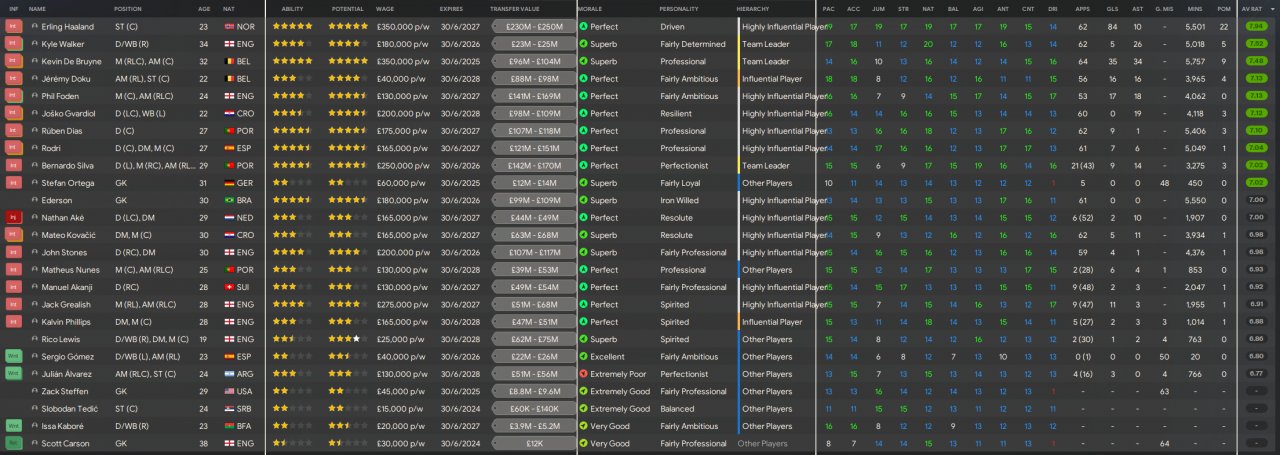Sort by the PERSONALITY column header
The height and width of the screenshot is (455, 1280).
[679, 8]
